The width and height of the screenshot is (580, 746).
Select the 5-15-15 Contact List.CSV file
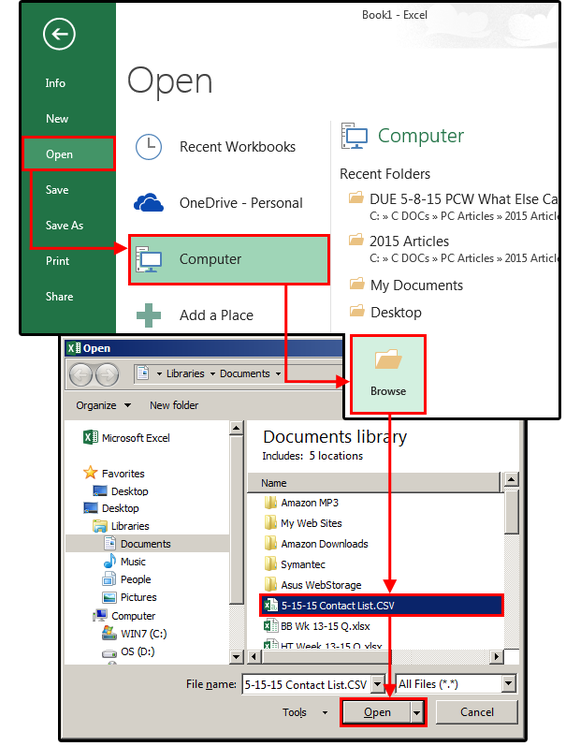[x=381, y=605]
